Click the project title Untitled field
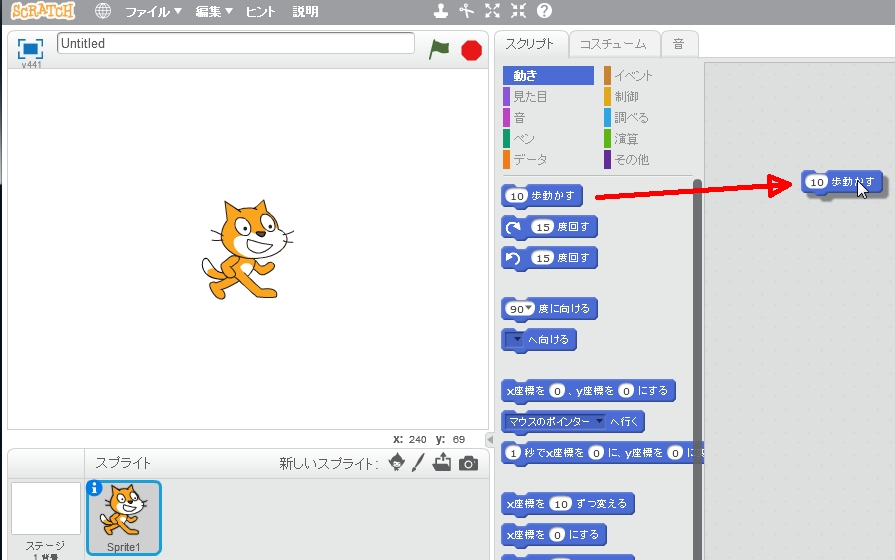The image size is (895, 560). coord(236,43)
